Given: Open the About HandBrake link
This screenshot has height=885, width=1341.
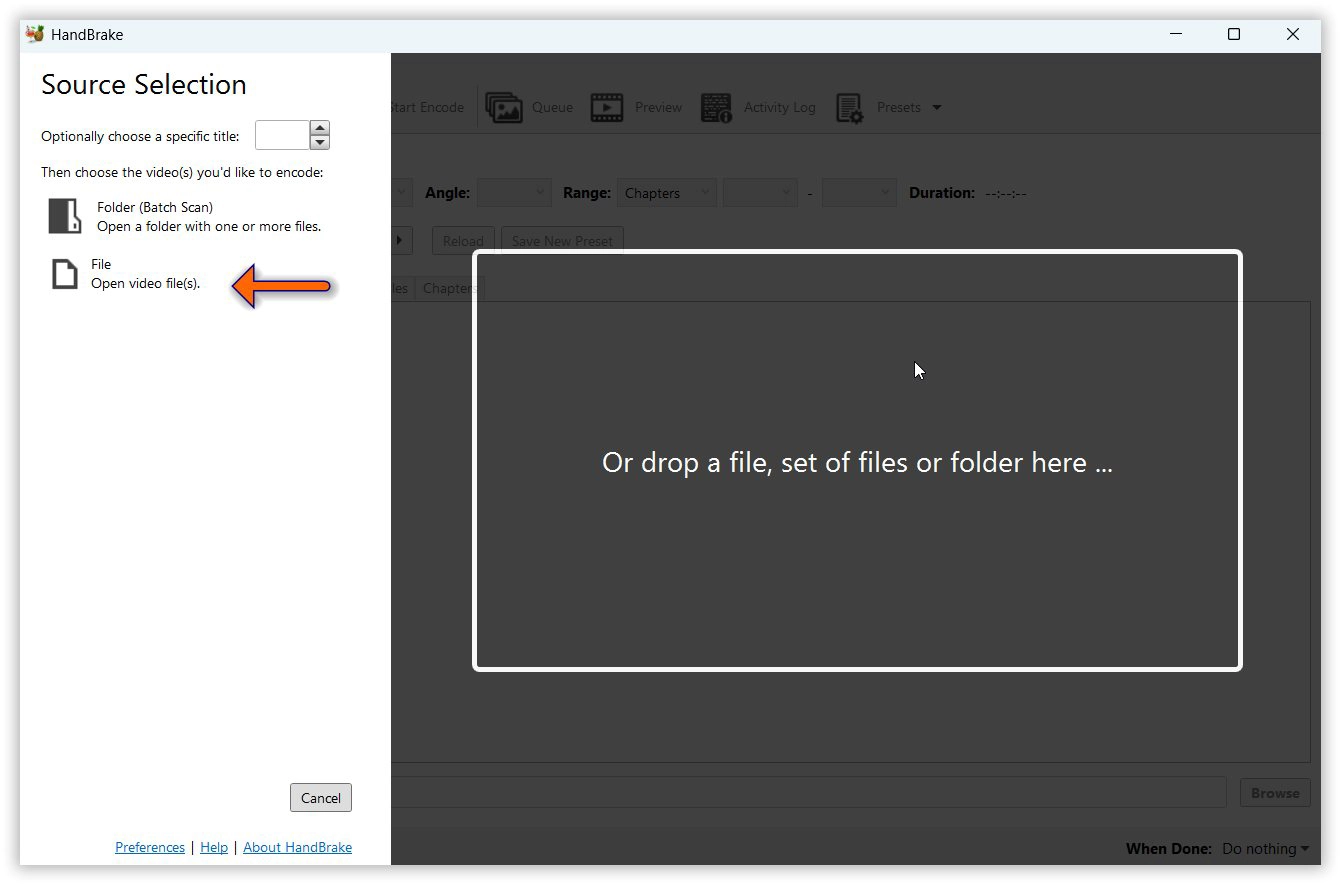Looking at the screenshot, I should (x=297, y=847).
